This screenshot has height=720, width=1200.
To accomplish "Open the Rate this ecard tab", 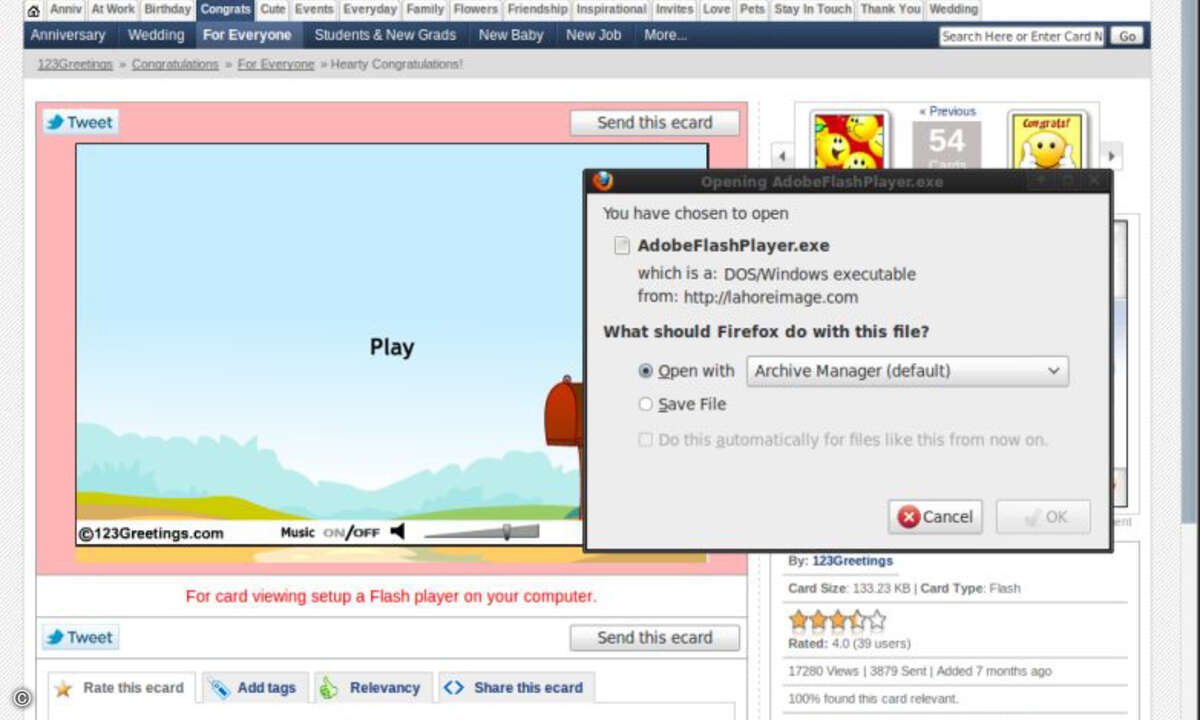I will click(121, 688).
